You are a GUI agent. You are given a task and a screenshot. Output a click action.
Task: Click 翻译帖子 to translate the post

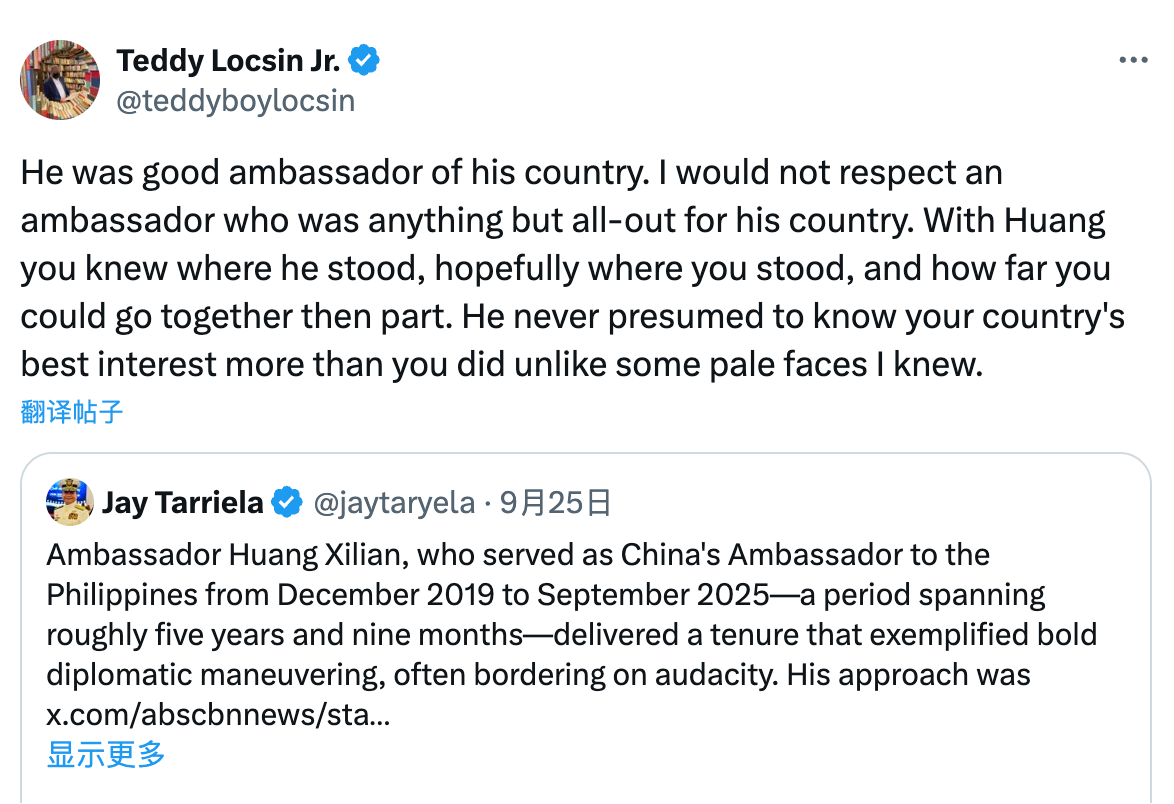point(72,411)
